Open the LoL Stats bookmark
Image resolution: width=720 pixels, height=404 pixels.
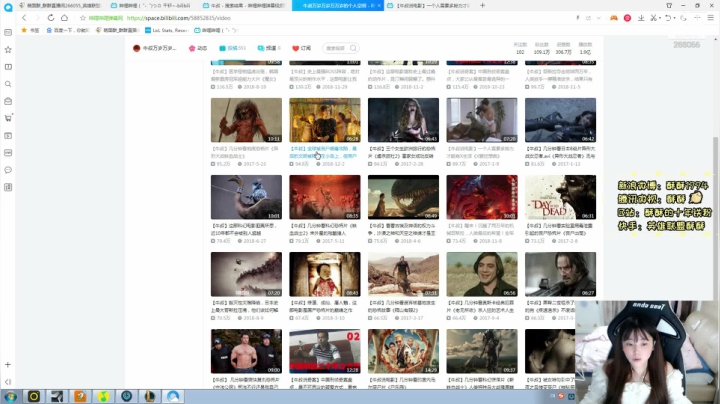pos(166,30)
